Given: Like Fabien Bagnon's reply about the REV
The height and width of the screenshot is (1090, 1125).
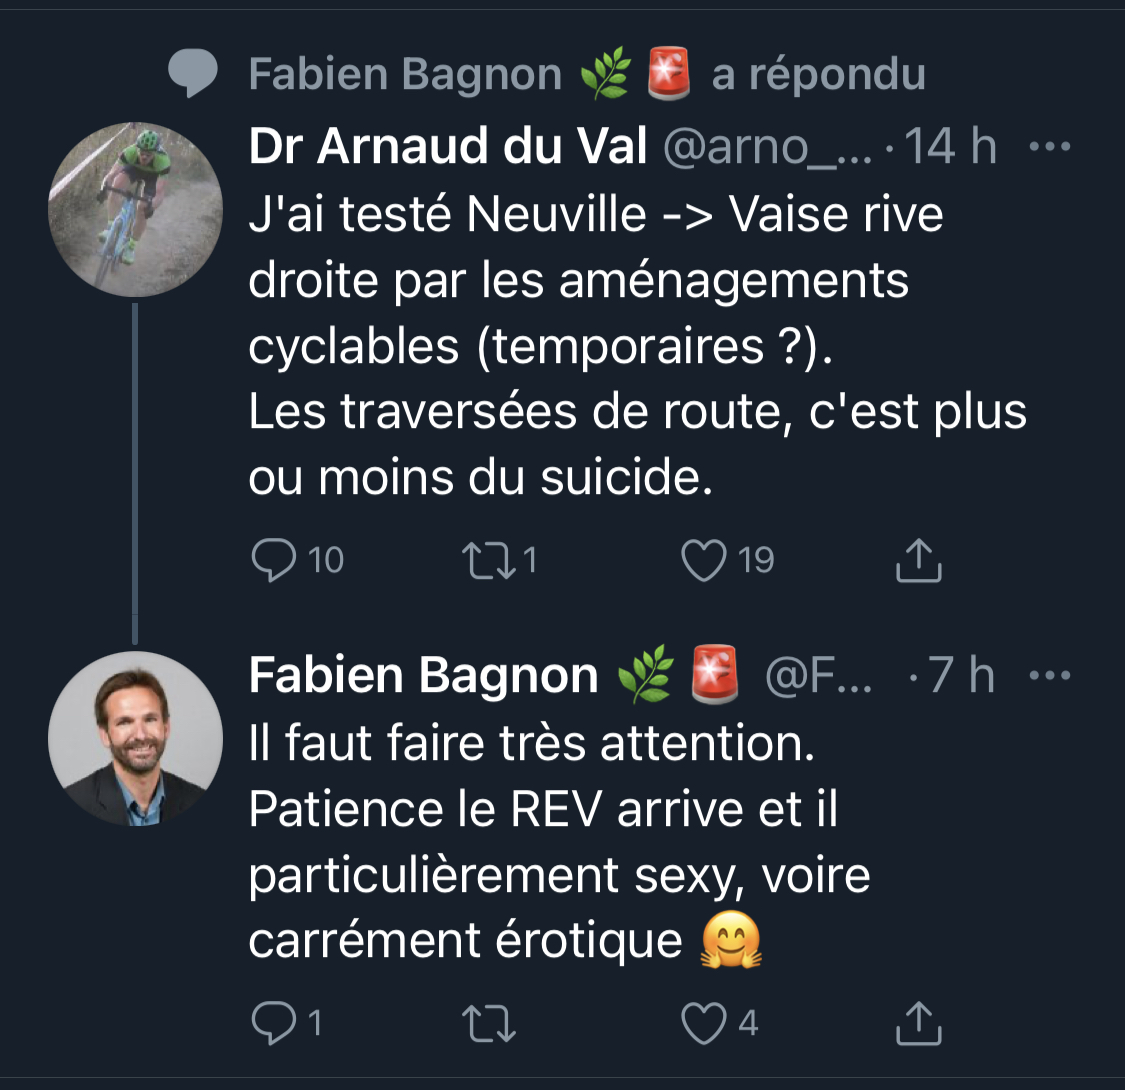Looking at the screenshot, I should tap(704, 1023).
